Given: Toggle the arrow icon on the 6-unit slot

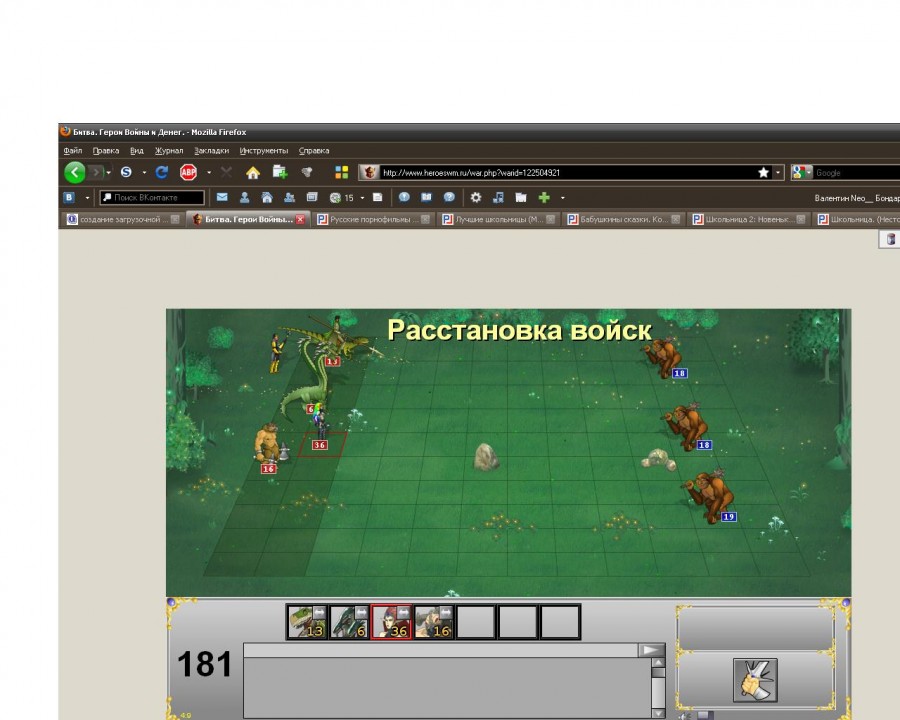Looking at the screenshot, I should pyautogui.click(x=361, y=613).
